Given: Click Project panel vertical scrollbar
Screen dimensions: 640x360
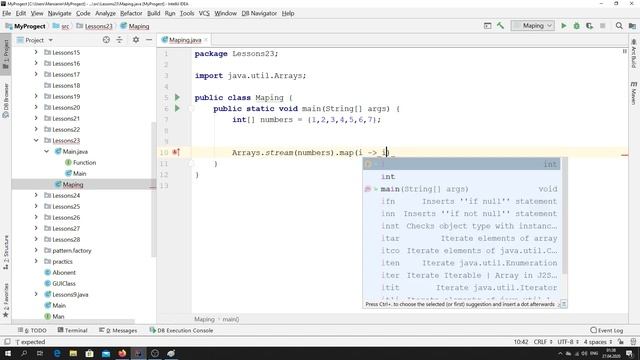Looking at the screenshot, I should tap(154, 189).
